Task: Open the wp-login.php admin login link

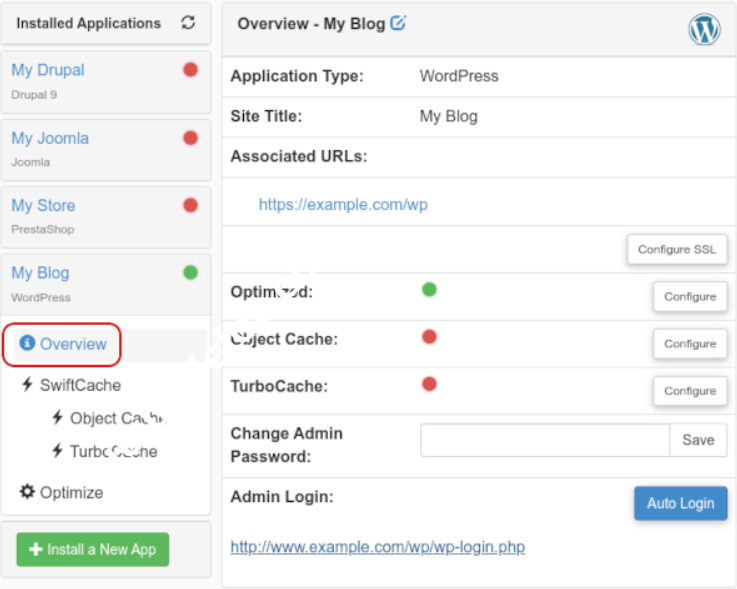Action: pos(377,547)
